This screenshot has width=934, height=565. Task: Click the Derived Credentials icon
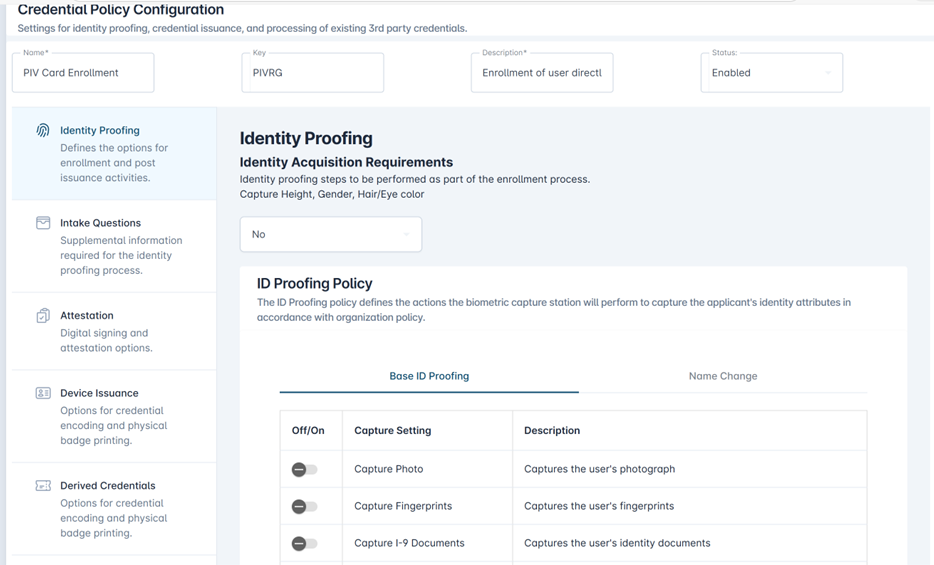[x=43, y=486]
